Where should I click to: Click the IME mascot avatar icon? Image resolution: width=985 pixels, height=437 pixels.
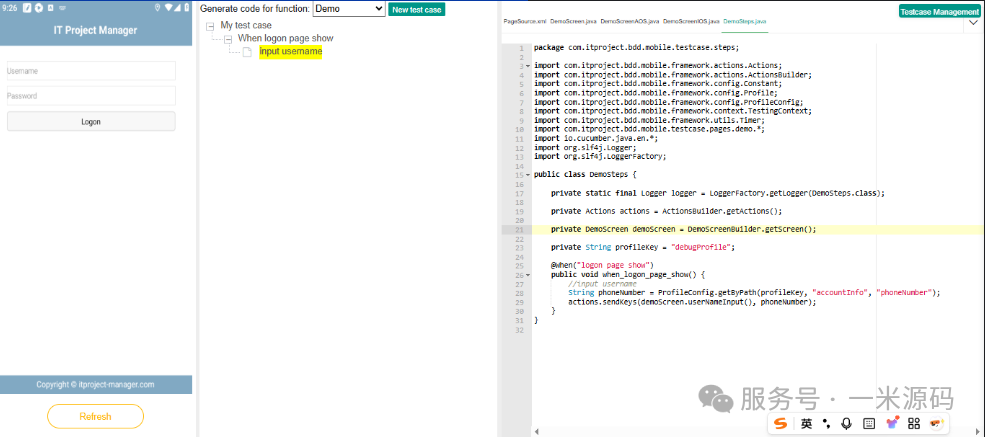pos(937,424)
